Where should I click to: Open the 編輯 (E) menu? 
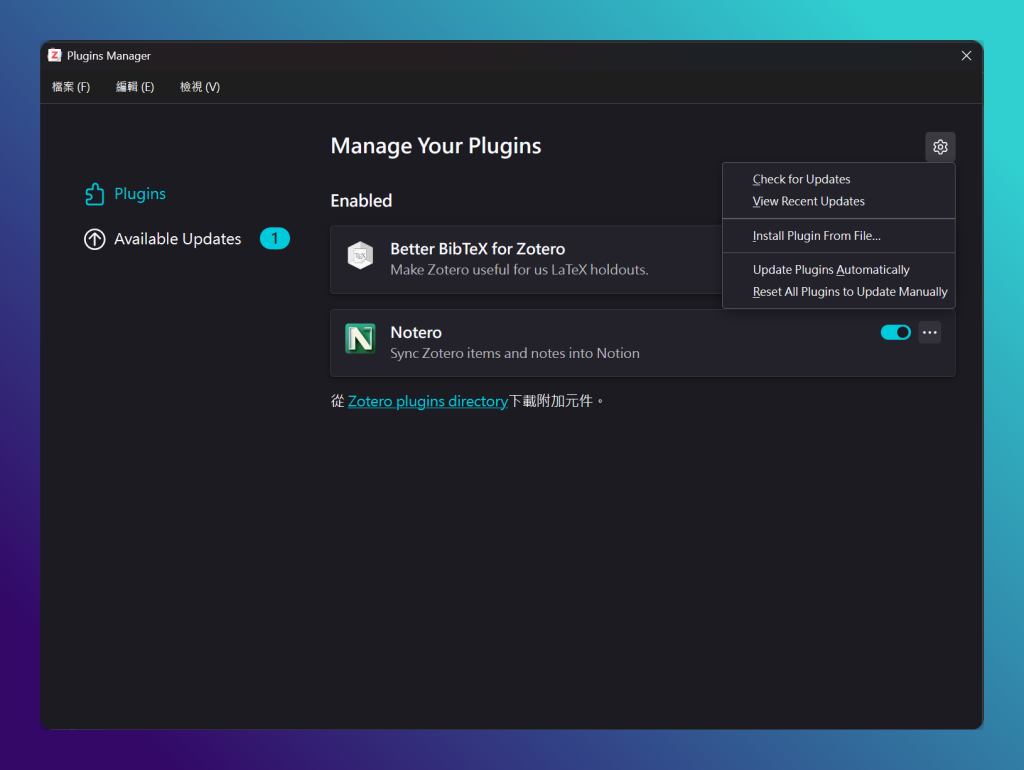tap(135, 87)
